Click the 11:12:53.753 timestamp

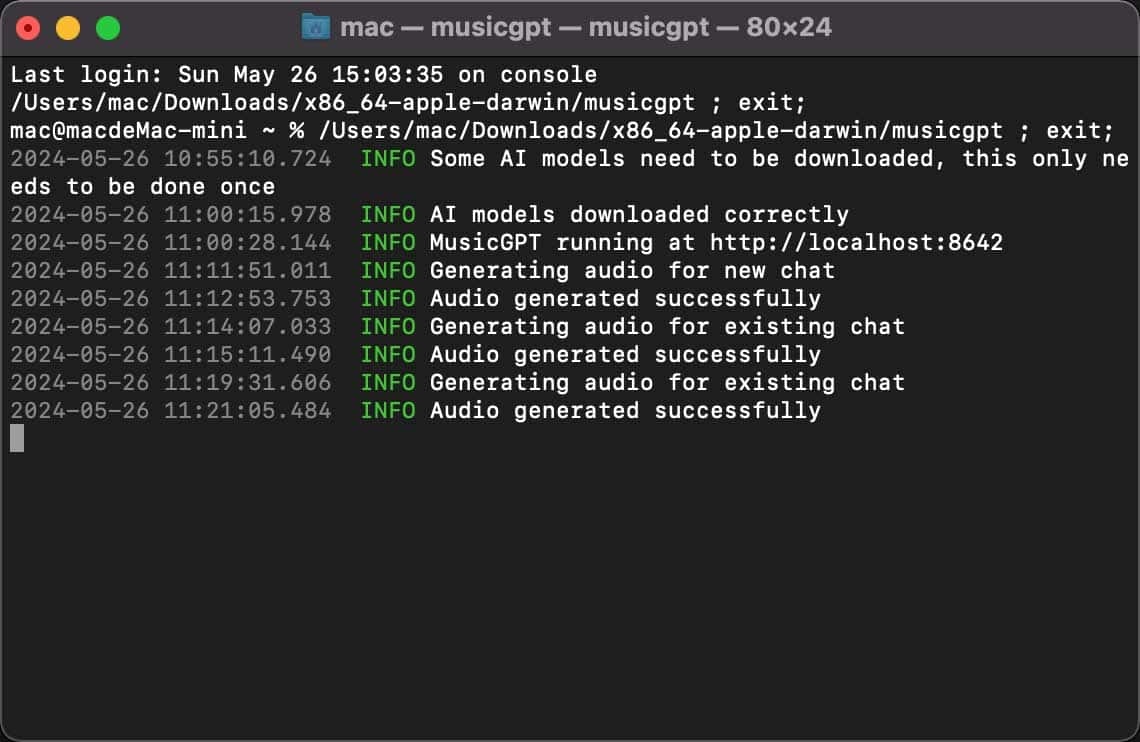point(170,299)
